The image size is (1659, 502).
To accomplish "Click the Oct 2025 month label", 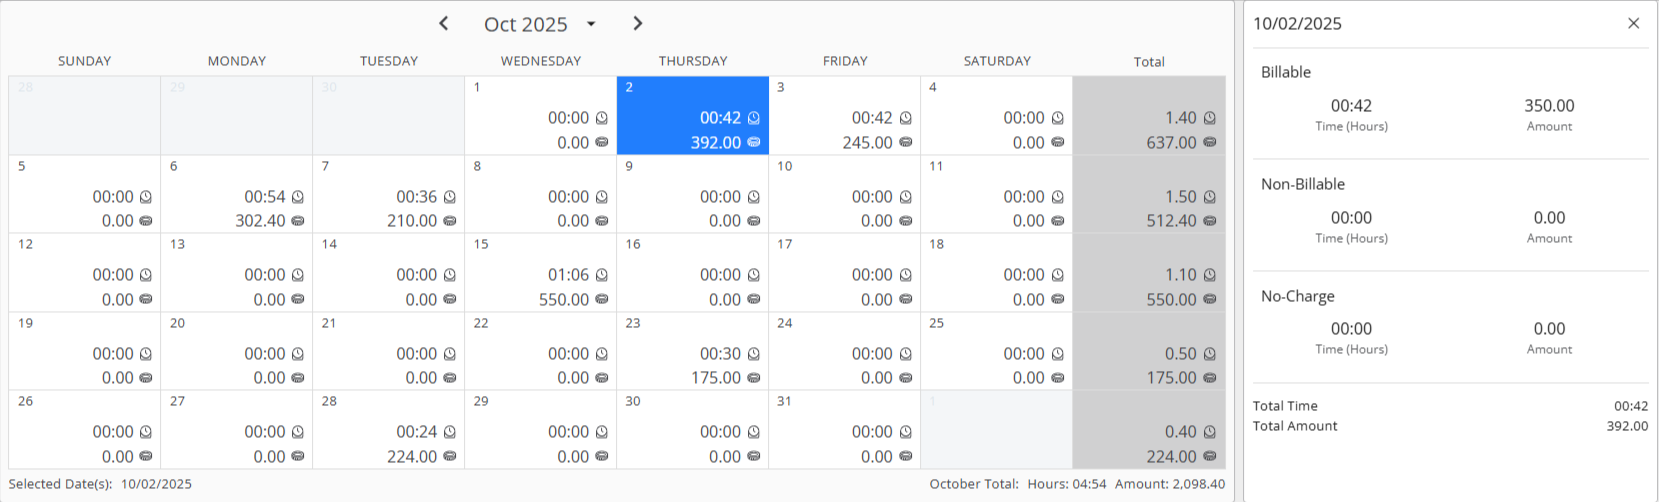I will [x=525, y=24].
